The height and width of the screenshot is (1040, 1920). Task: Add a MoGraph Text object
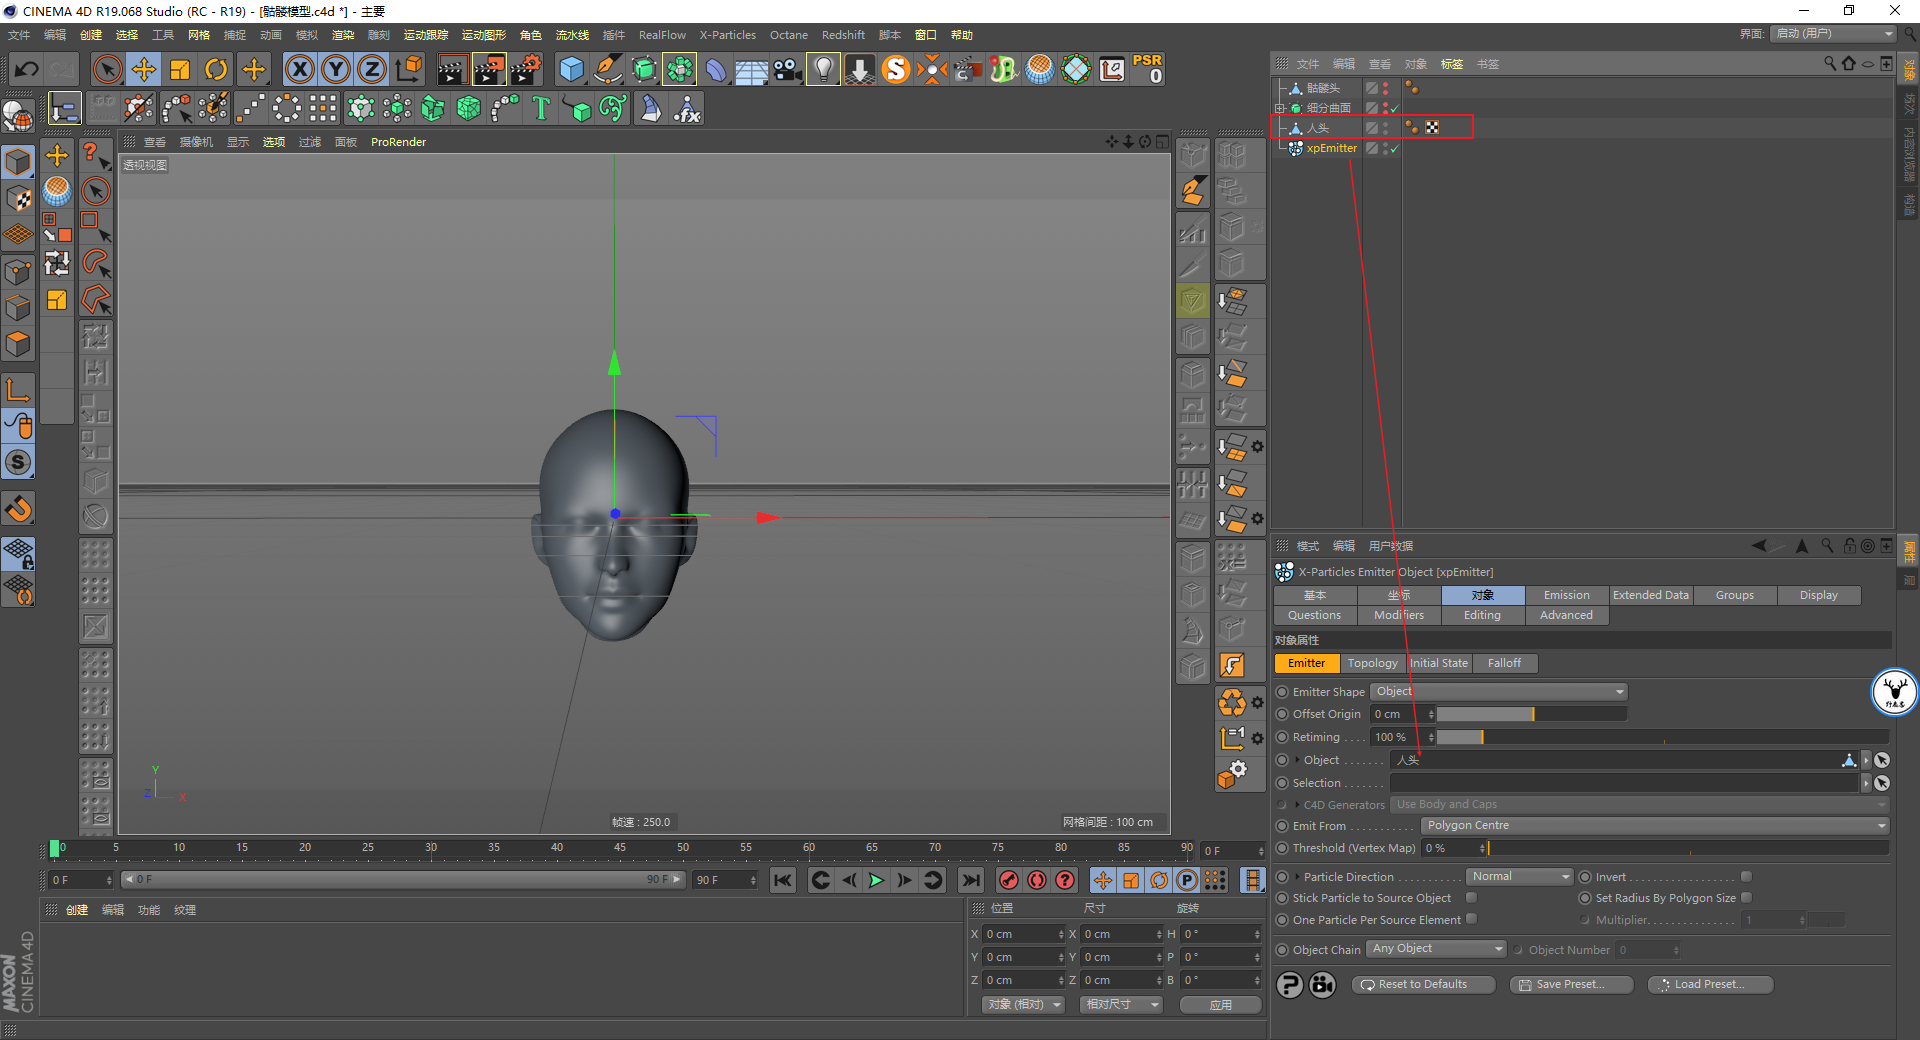[541, 108]
